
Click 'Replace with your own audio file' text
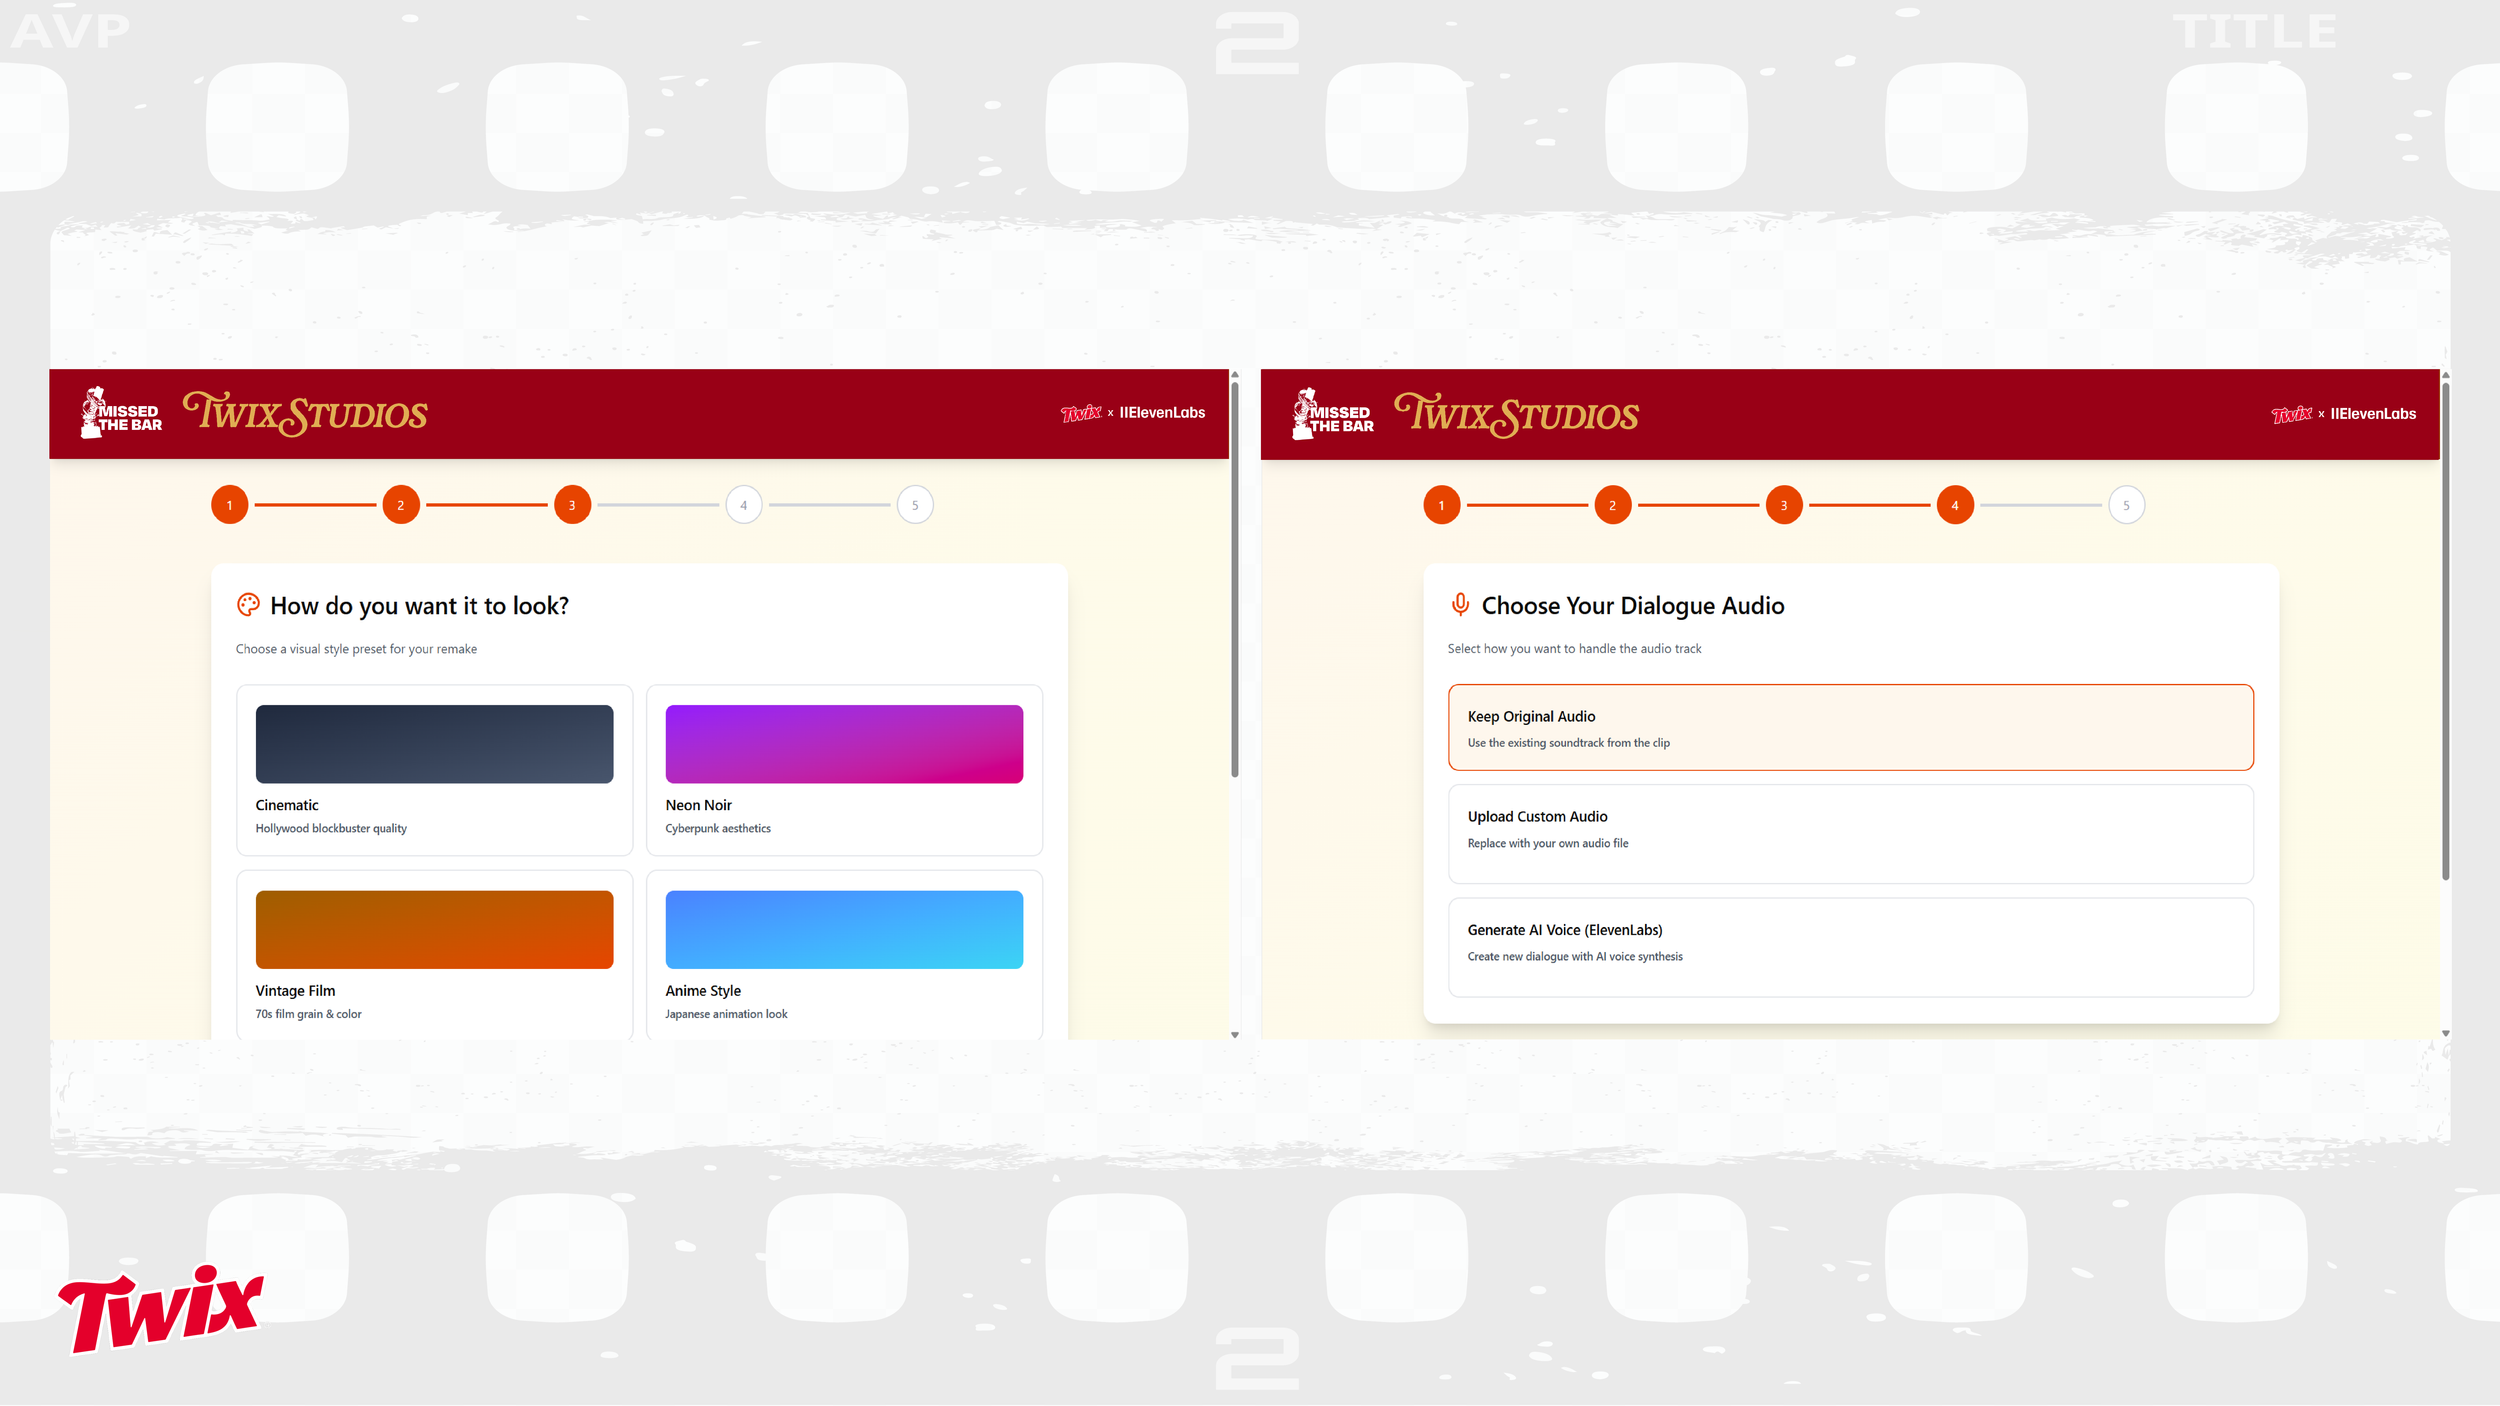(x=1547, y=843)
